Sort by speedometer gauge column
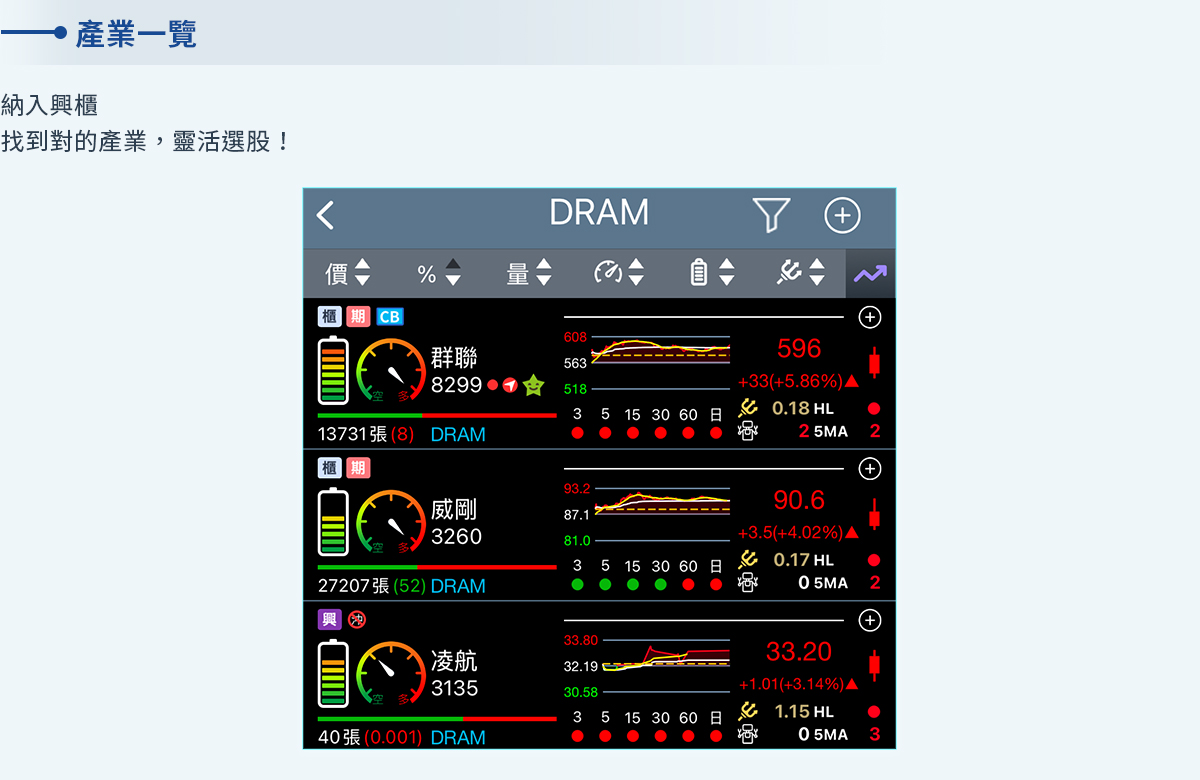 coord(619,273)
